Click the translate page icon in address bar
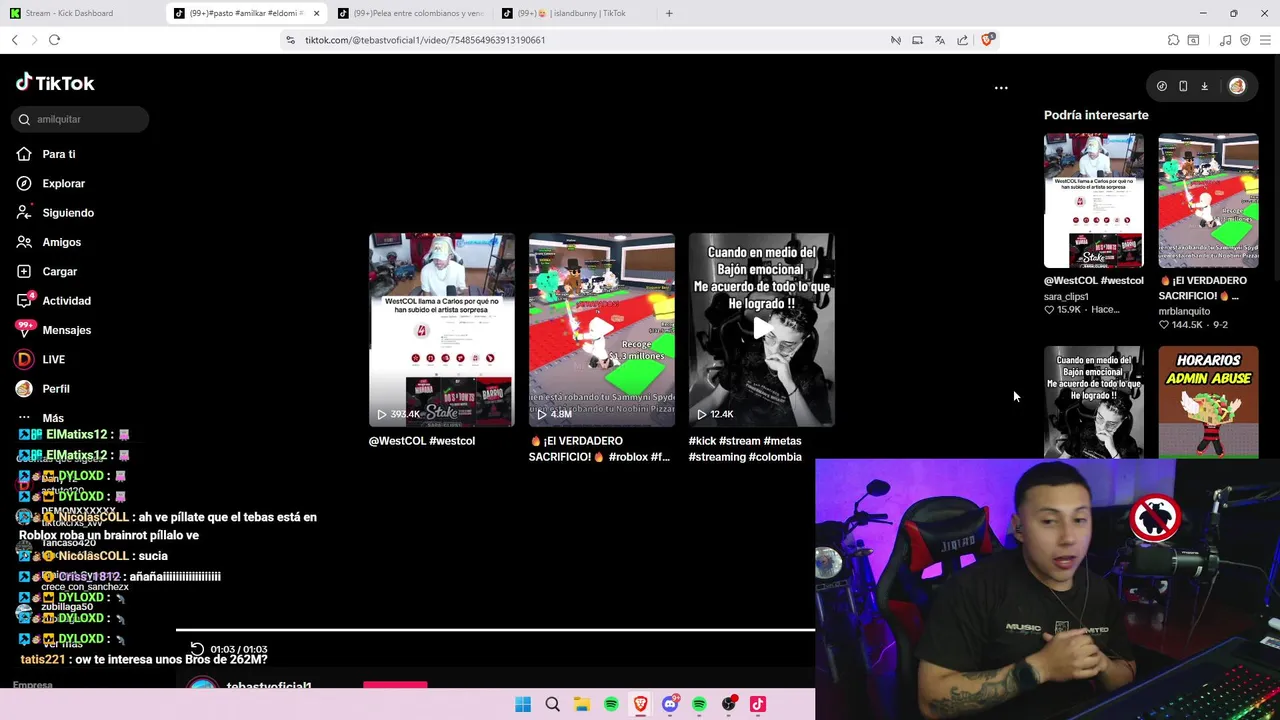The height and width of the screenshot is (720, 1280). (940, 40)
